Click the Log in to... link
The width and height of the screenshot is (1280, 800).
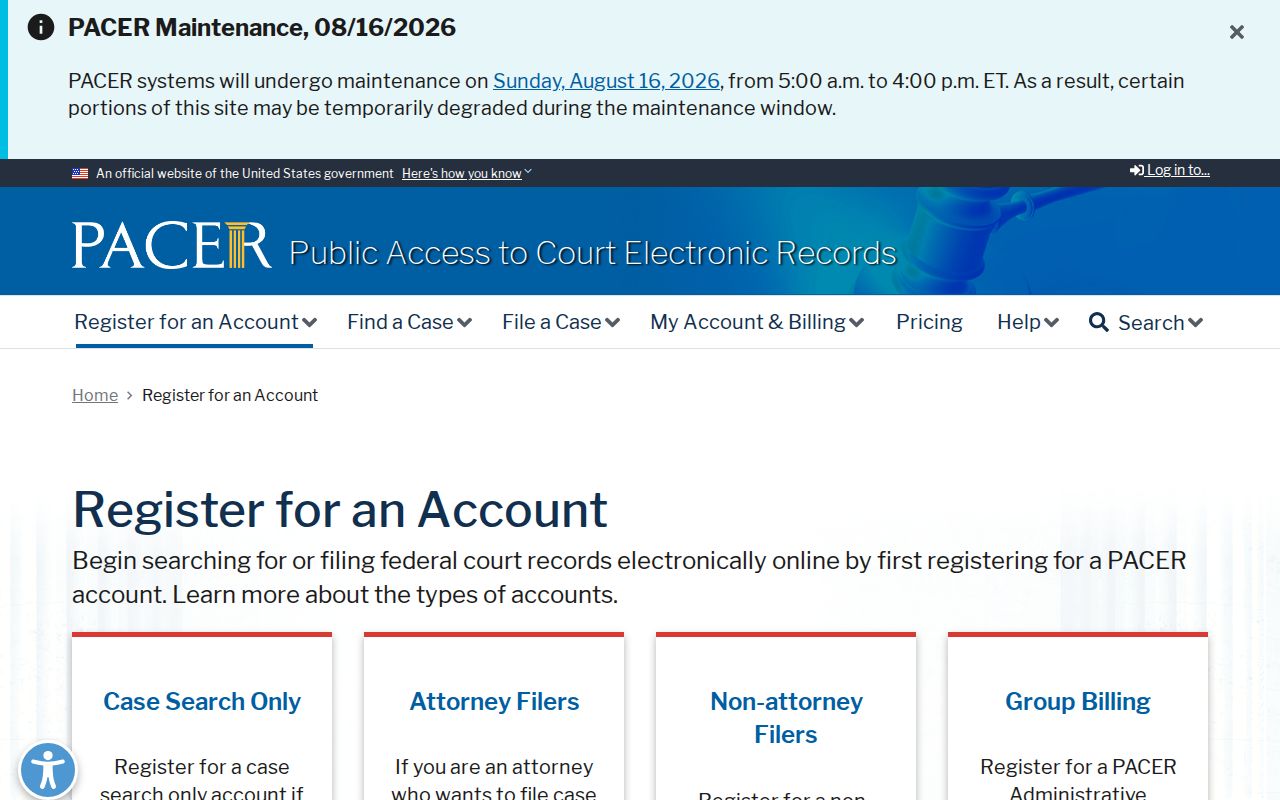tap(1170, 170)
